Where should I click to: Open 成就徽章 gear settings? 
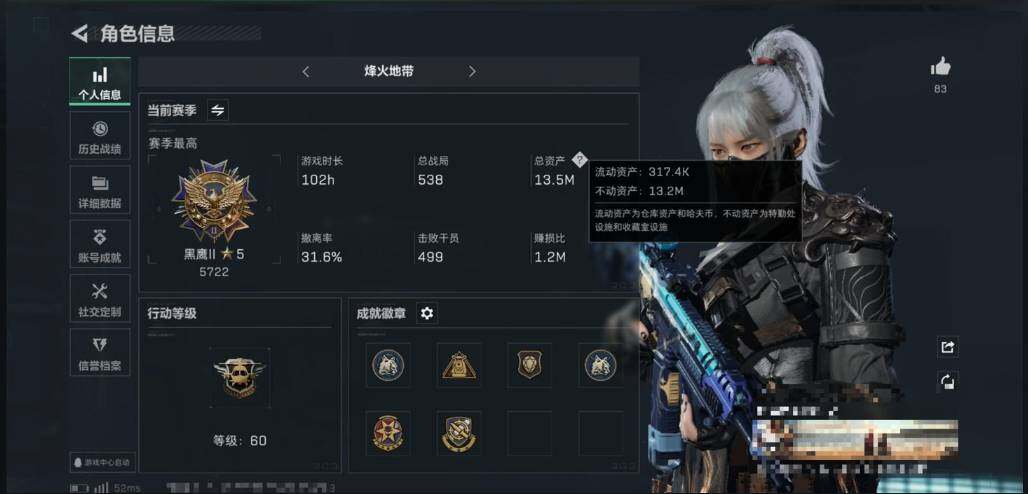(x=427, y=313)
